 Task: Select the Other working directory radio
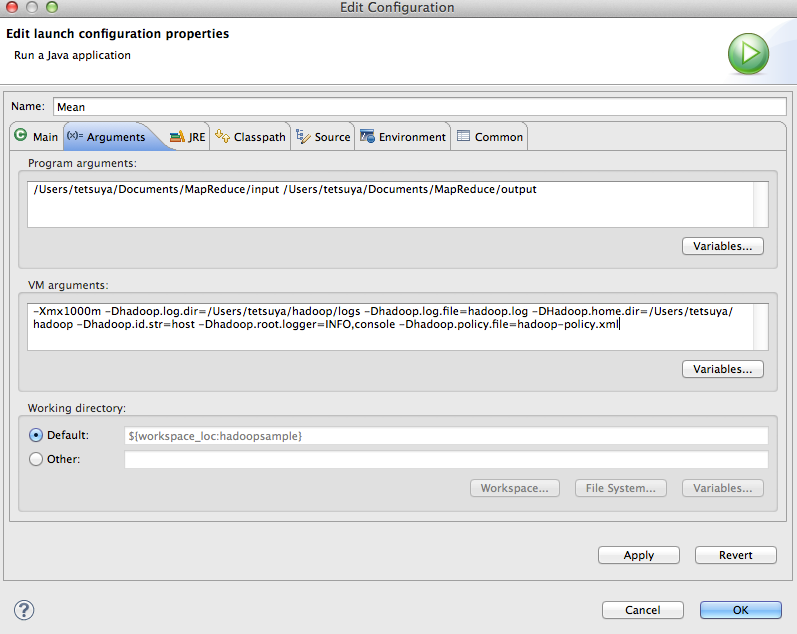coord(36,459)
